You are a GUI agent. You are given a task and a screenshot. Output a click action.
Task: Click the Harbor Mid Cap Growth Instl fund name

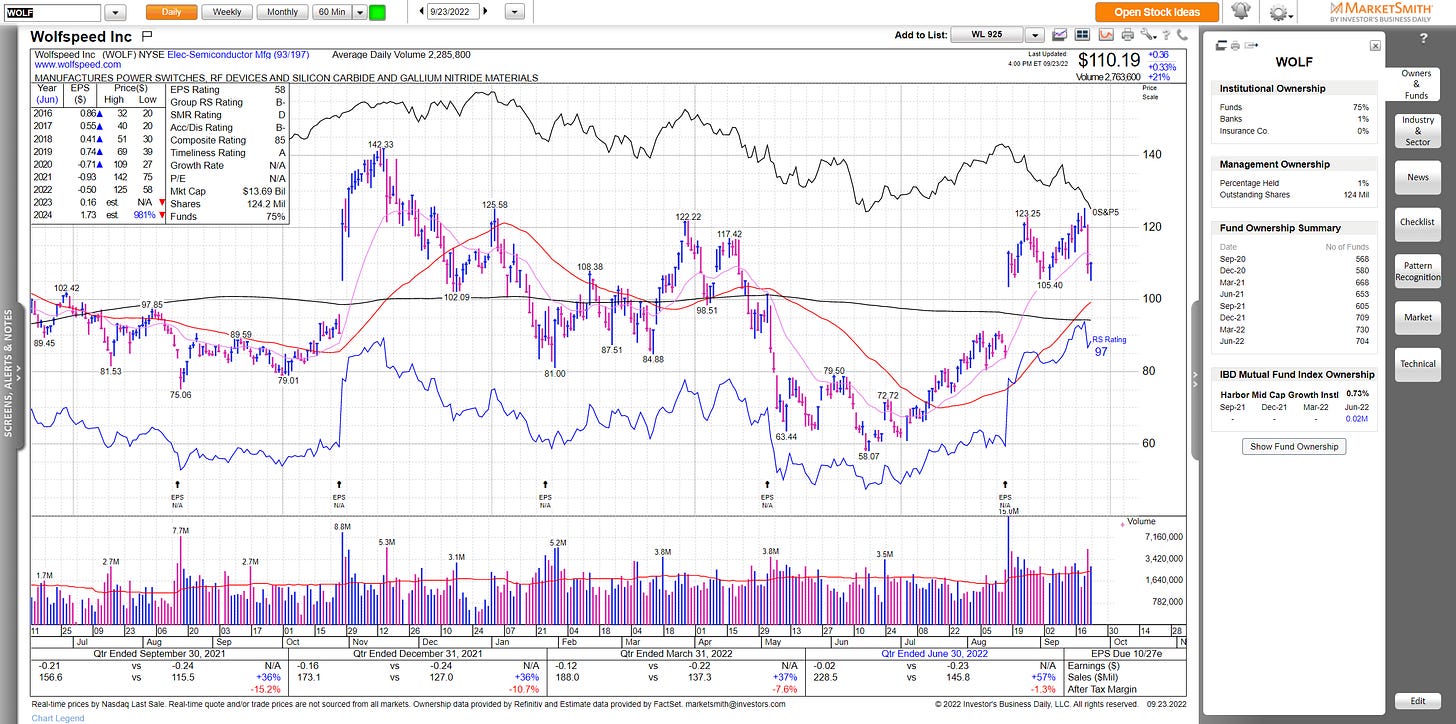[x=1279, y=394]
